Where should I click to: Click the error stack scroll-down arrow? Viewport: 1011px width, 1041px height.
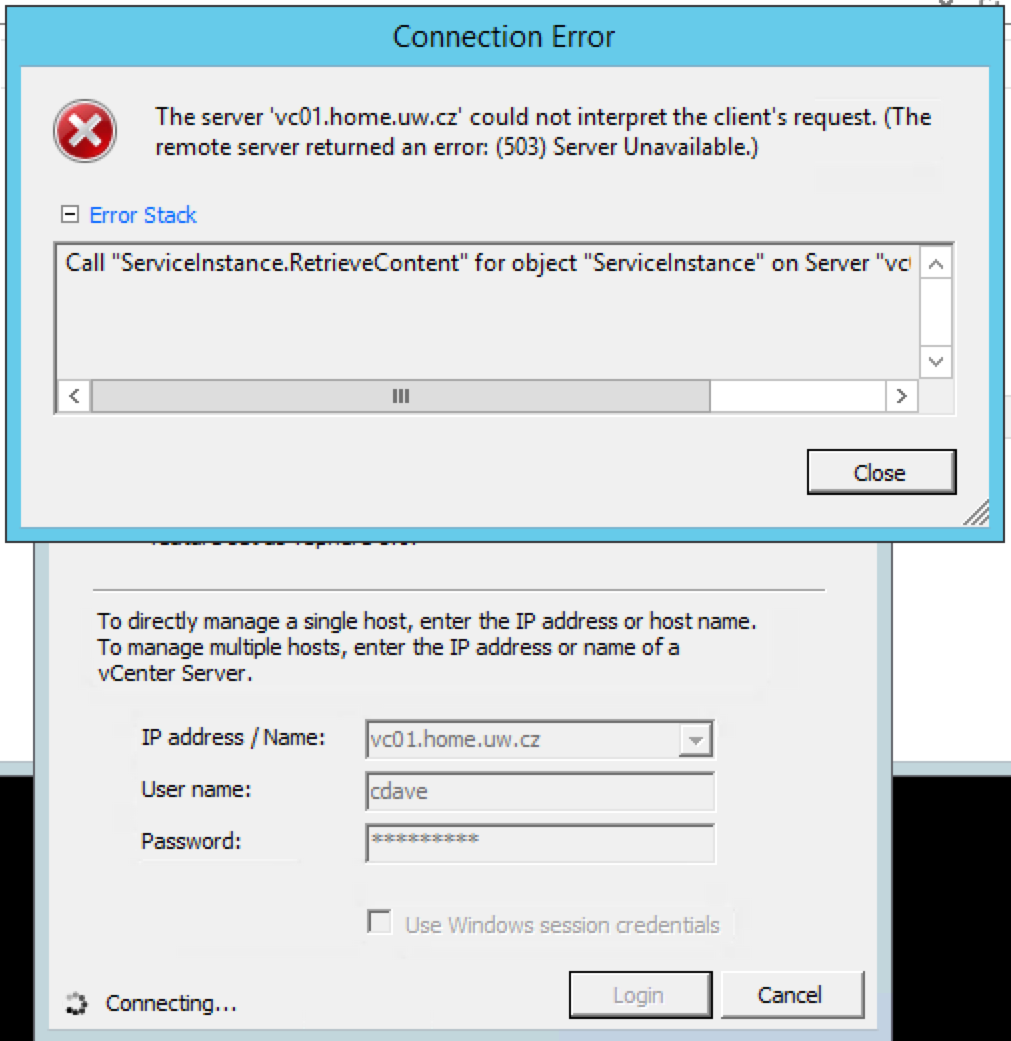pos(936,362)
